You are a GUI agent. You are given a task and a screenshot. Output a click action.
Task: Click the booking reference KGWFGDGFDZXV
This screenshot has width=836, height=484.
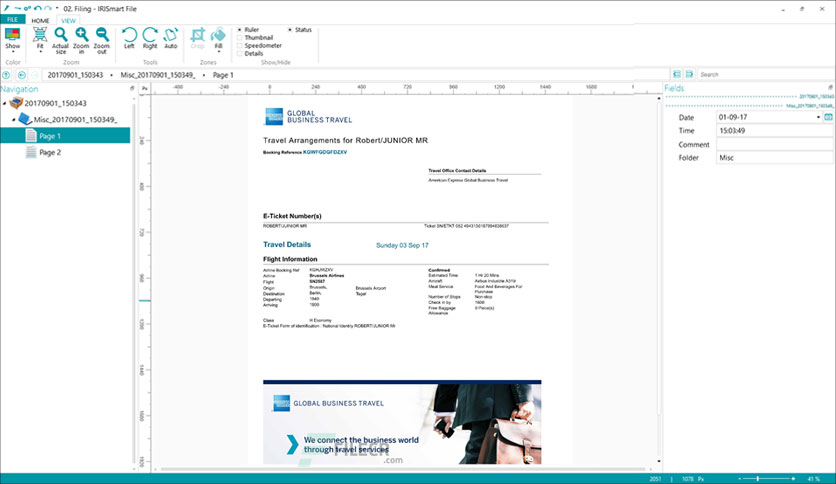325,152
